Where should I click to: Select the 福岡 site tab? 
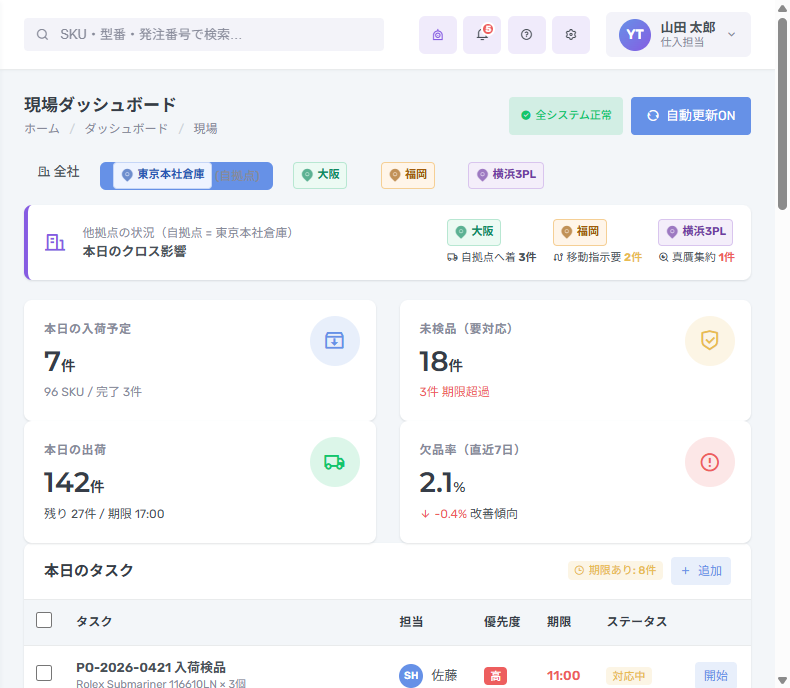(x=408, y=175)
